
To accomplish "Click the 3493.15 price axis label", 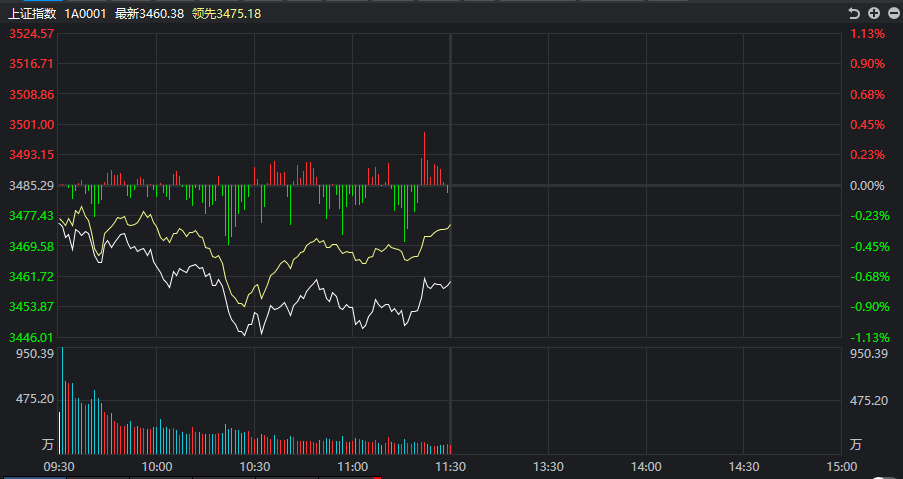I will (32, 154).
